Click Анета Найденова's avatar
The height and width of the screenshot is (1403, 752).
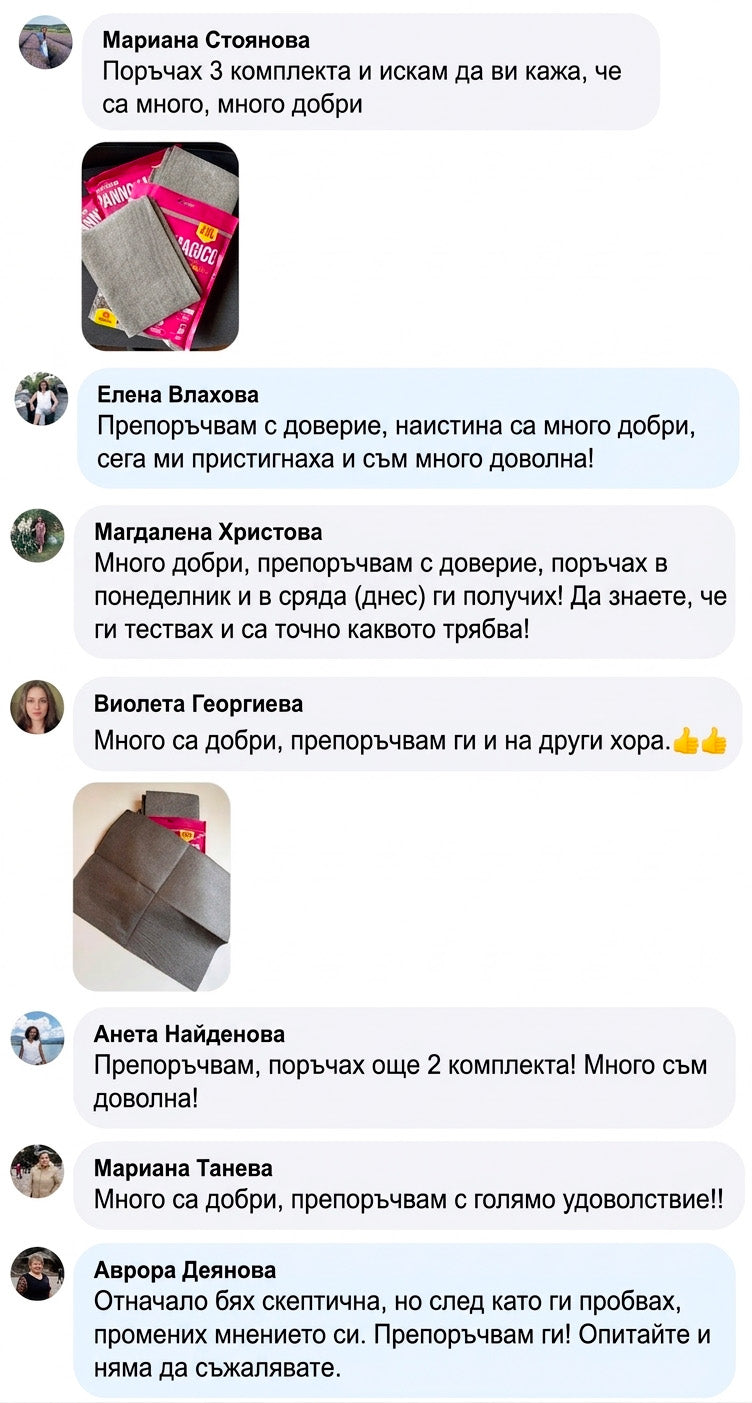(37, 1037)
